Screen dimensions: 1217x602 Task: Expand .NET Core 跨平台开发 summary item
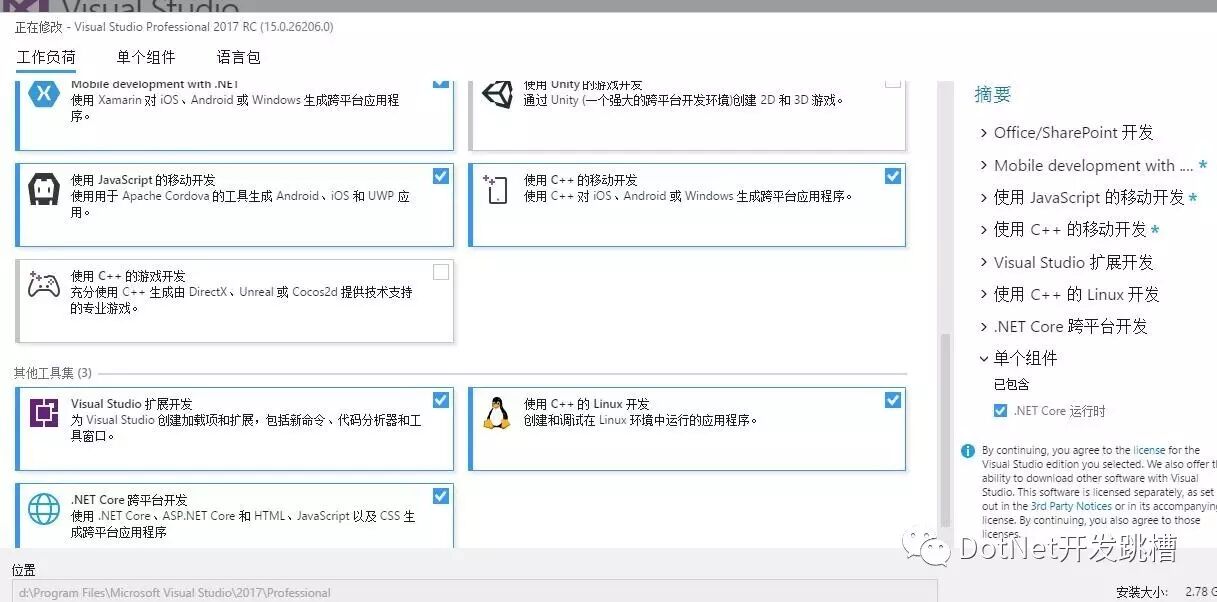983,327
